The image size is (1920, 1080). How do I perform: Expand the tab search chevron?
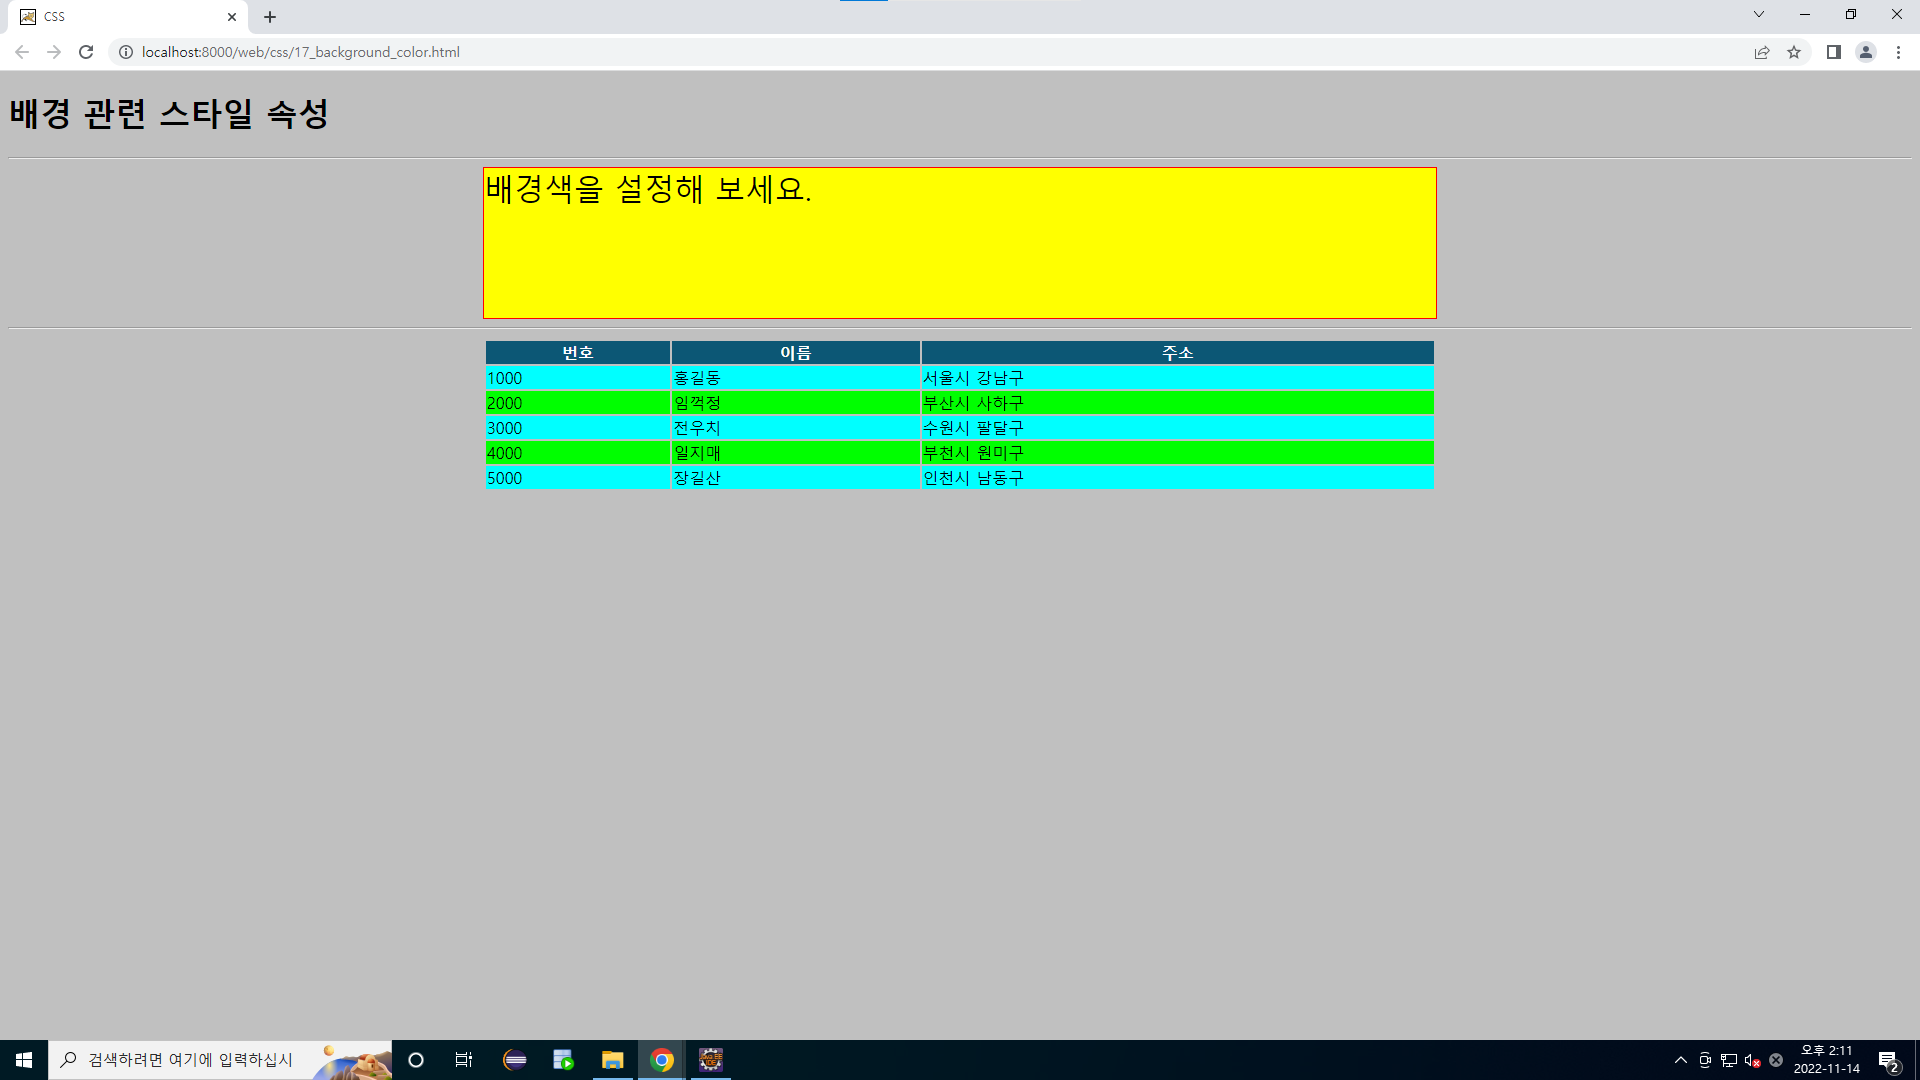click(1758, 14)
